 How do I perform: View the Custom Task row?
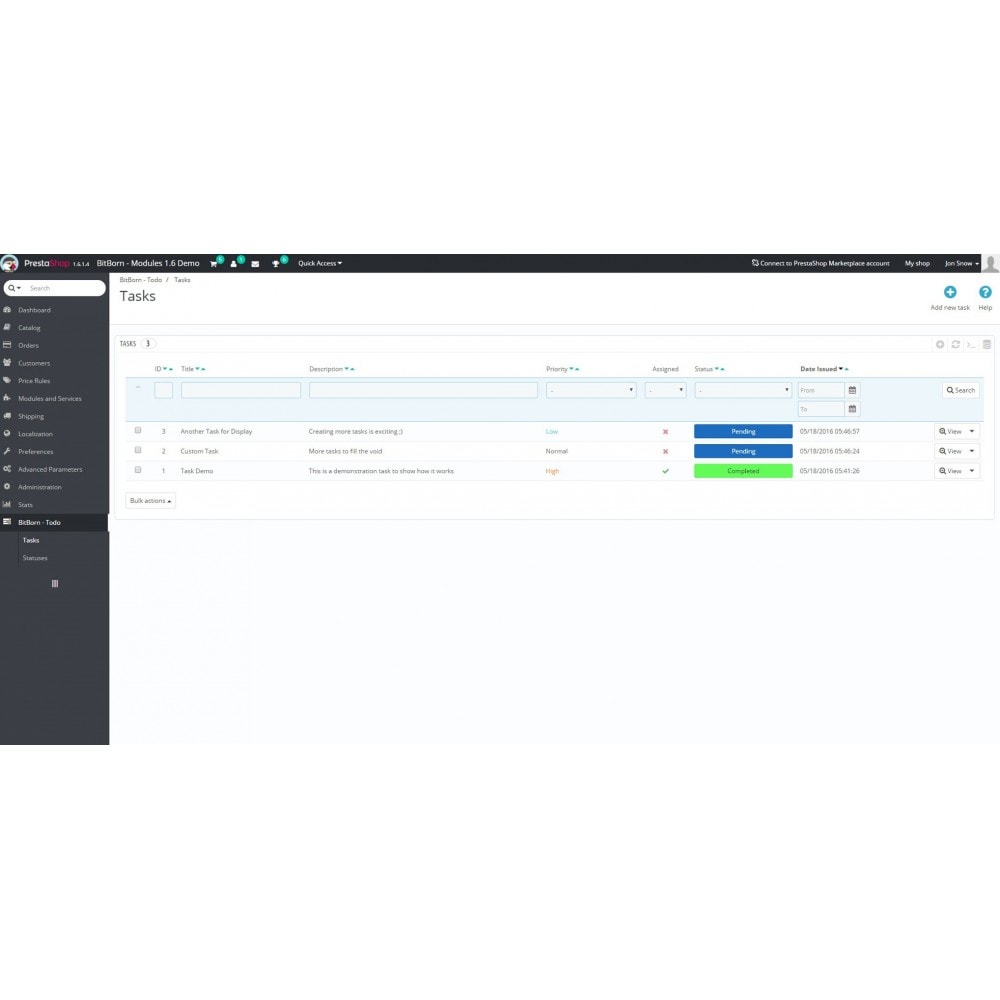[x=950, y=452]
